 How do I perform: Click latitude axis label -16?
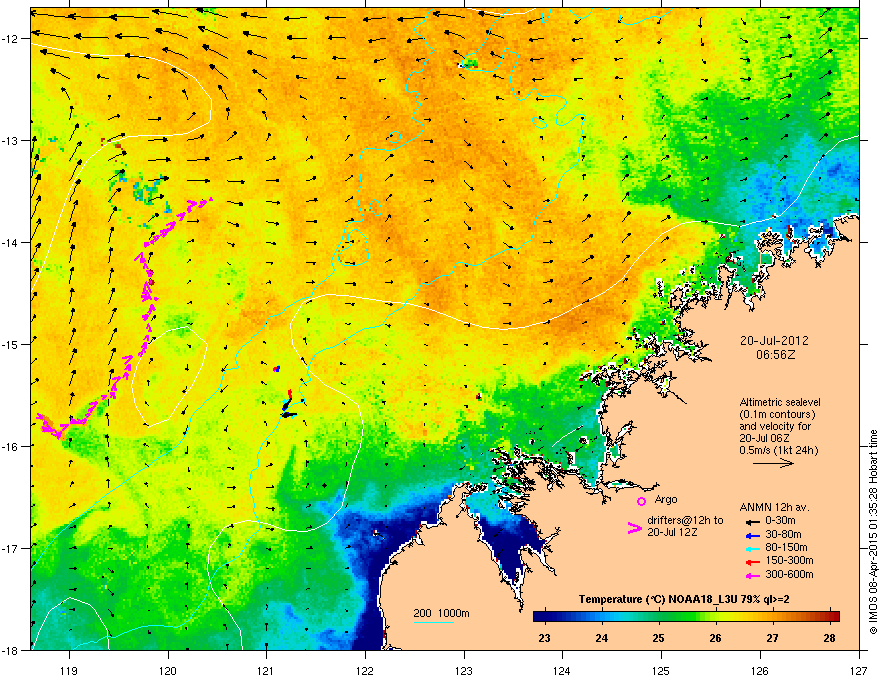[x=11, y=446]
